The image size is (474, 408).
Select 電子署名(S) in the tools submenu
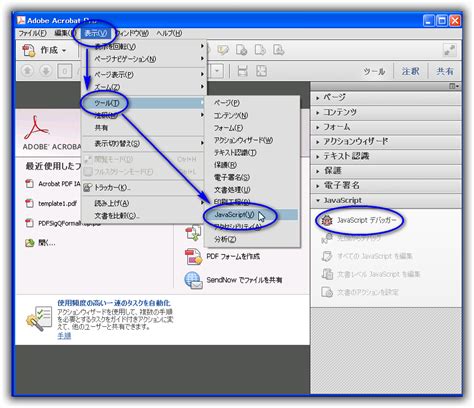point(252,177)
